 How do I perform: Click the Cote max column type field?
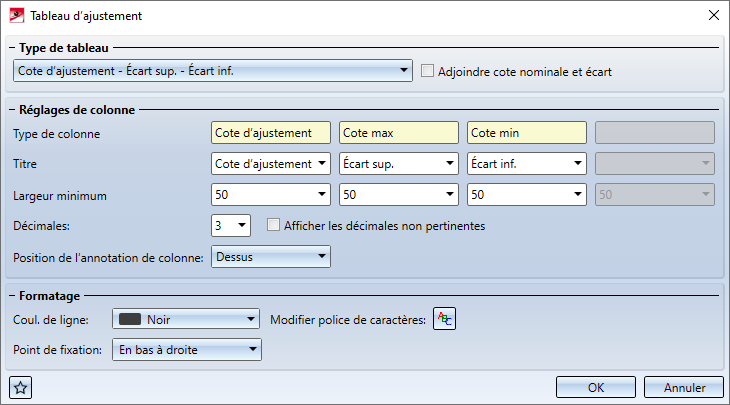398,133
